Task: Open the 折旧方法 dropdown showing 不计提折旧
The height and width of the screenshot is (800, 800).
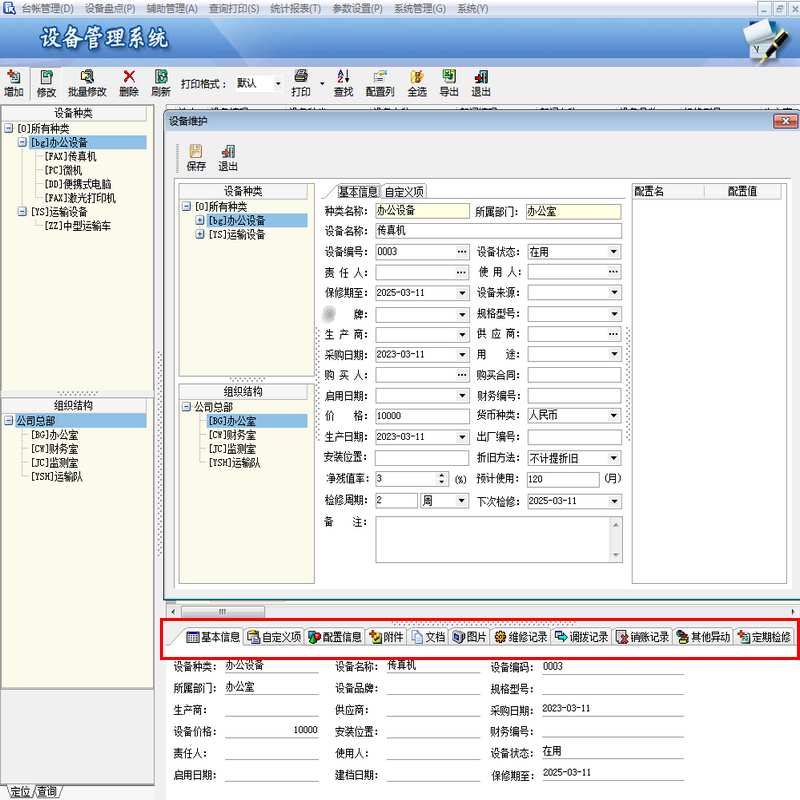Action: pyautogui.click(x=614, y=458)
